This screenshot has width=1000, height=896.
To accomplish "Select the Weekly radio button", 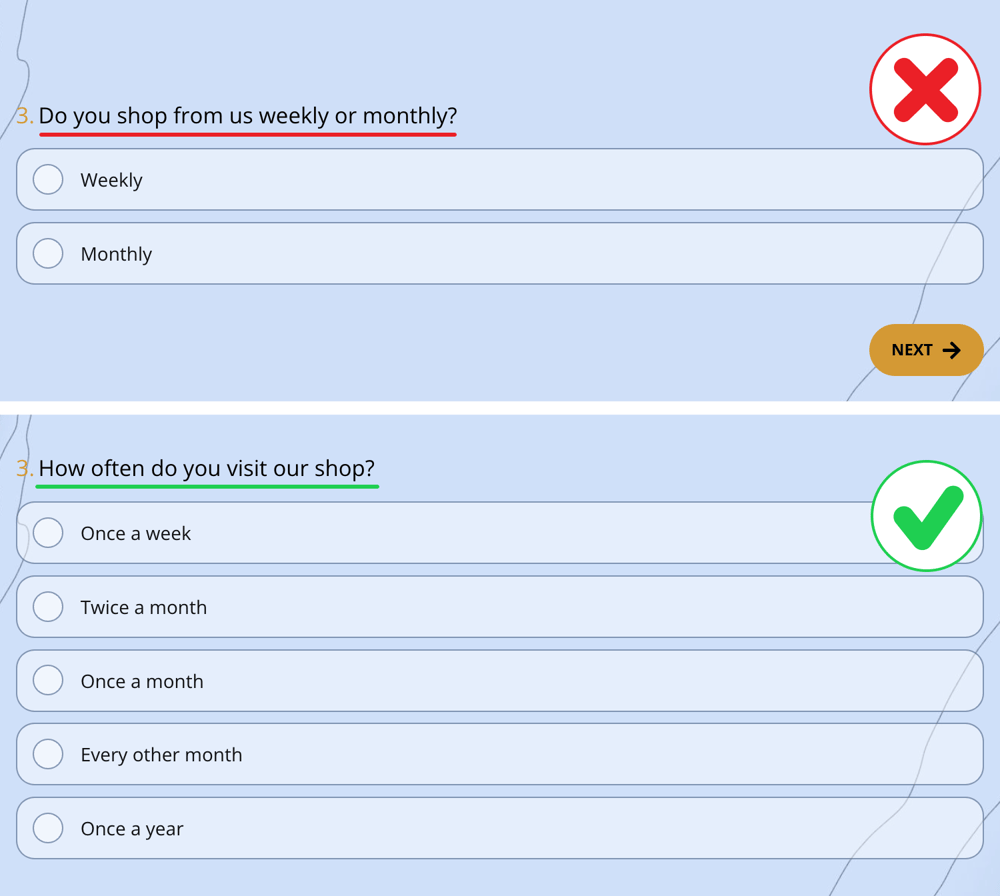I will [47, 179].
